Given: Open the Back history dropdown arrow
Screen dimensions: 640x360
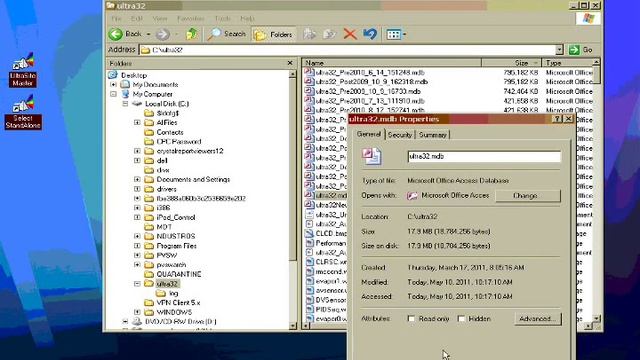Looking at the screenshot, I should click(x=148, y=34).
